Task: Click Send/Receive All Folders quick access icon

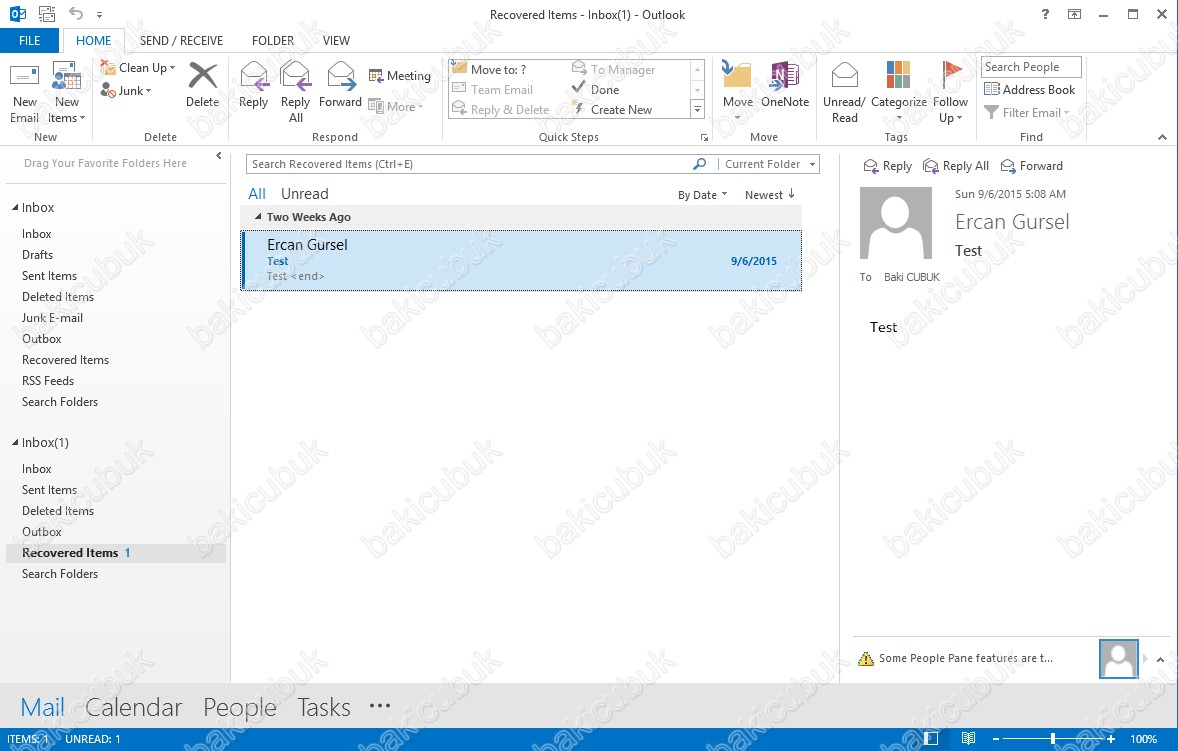Action: click(x=47, y=14)
